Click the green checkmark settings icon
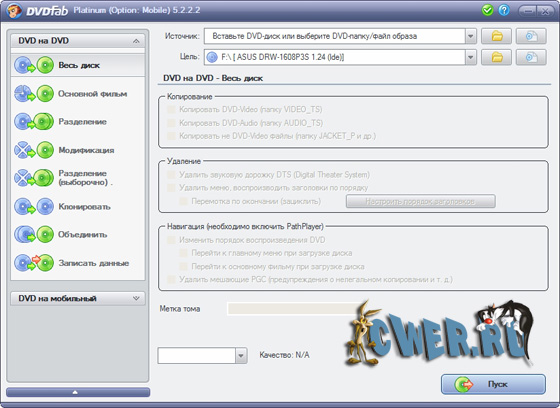This screenshot has height=408, width=560. pos(487,10)
